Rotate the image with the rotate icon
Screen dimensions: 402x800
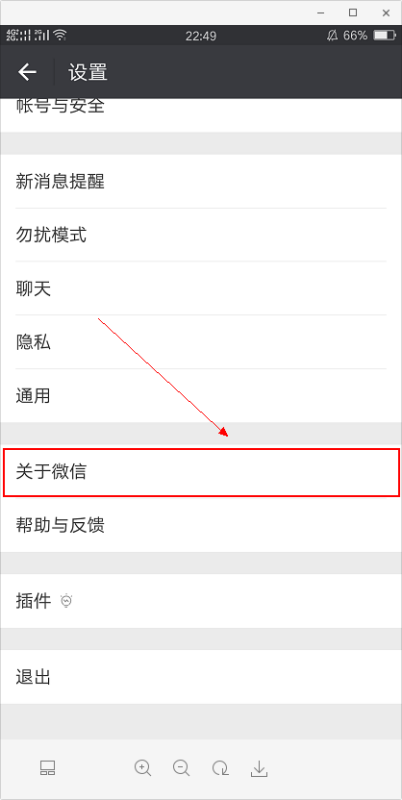click(x=220, y=767)
